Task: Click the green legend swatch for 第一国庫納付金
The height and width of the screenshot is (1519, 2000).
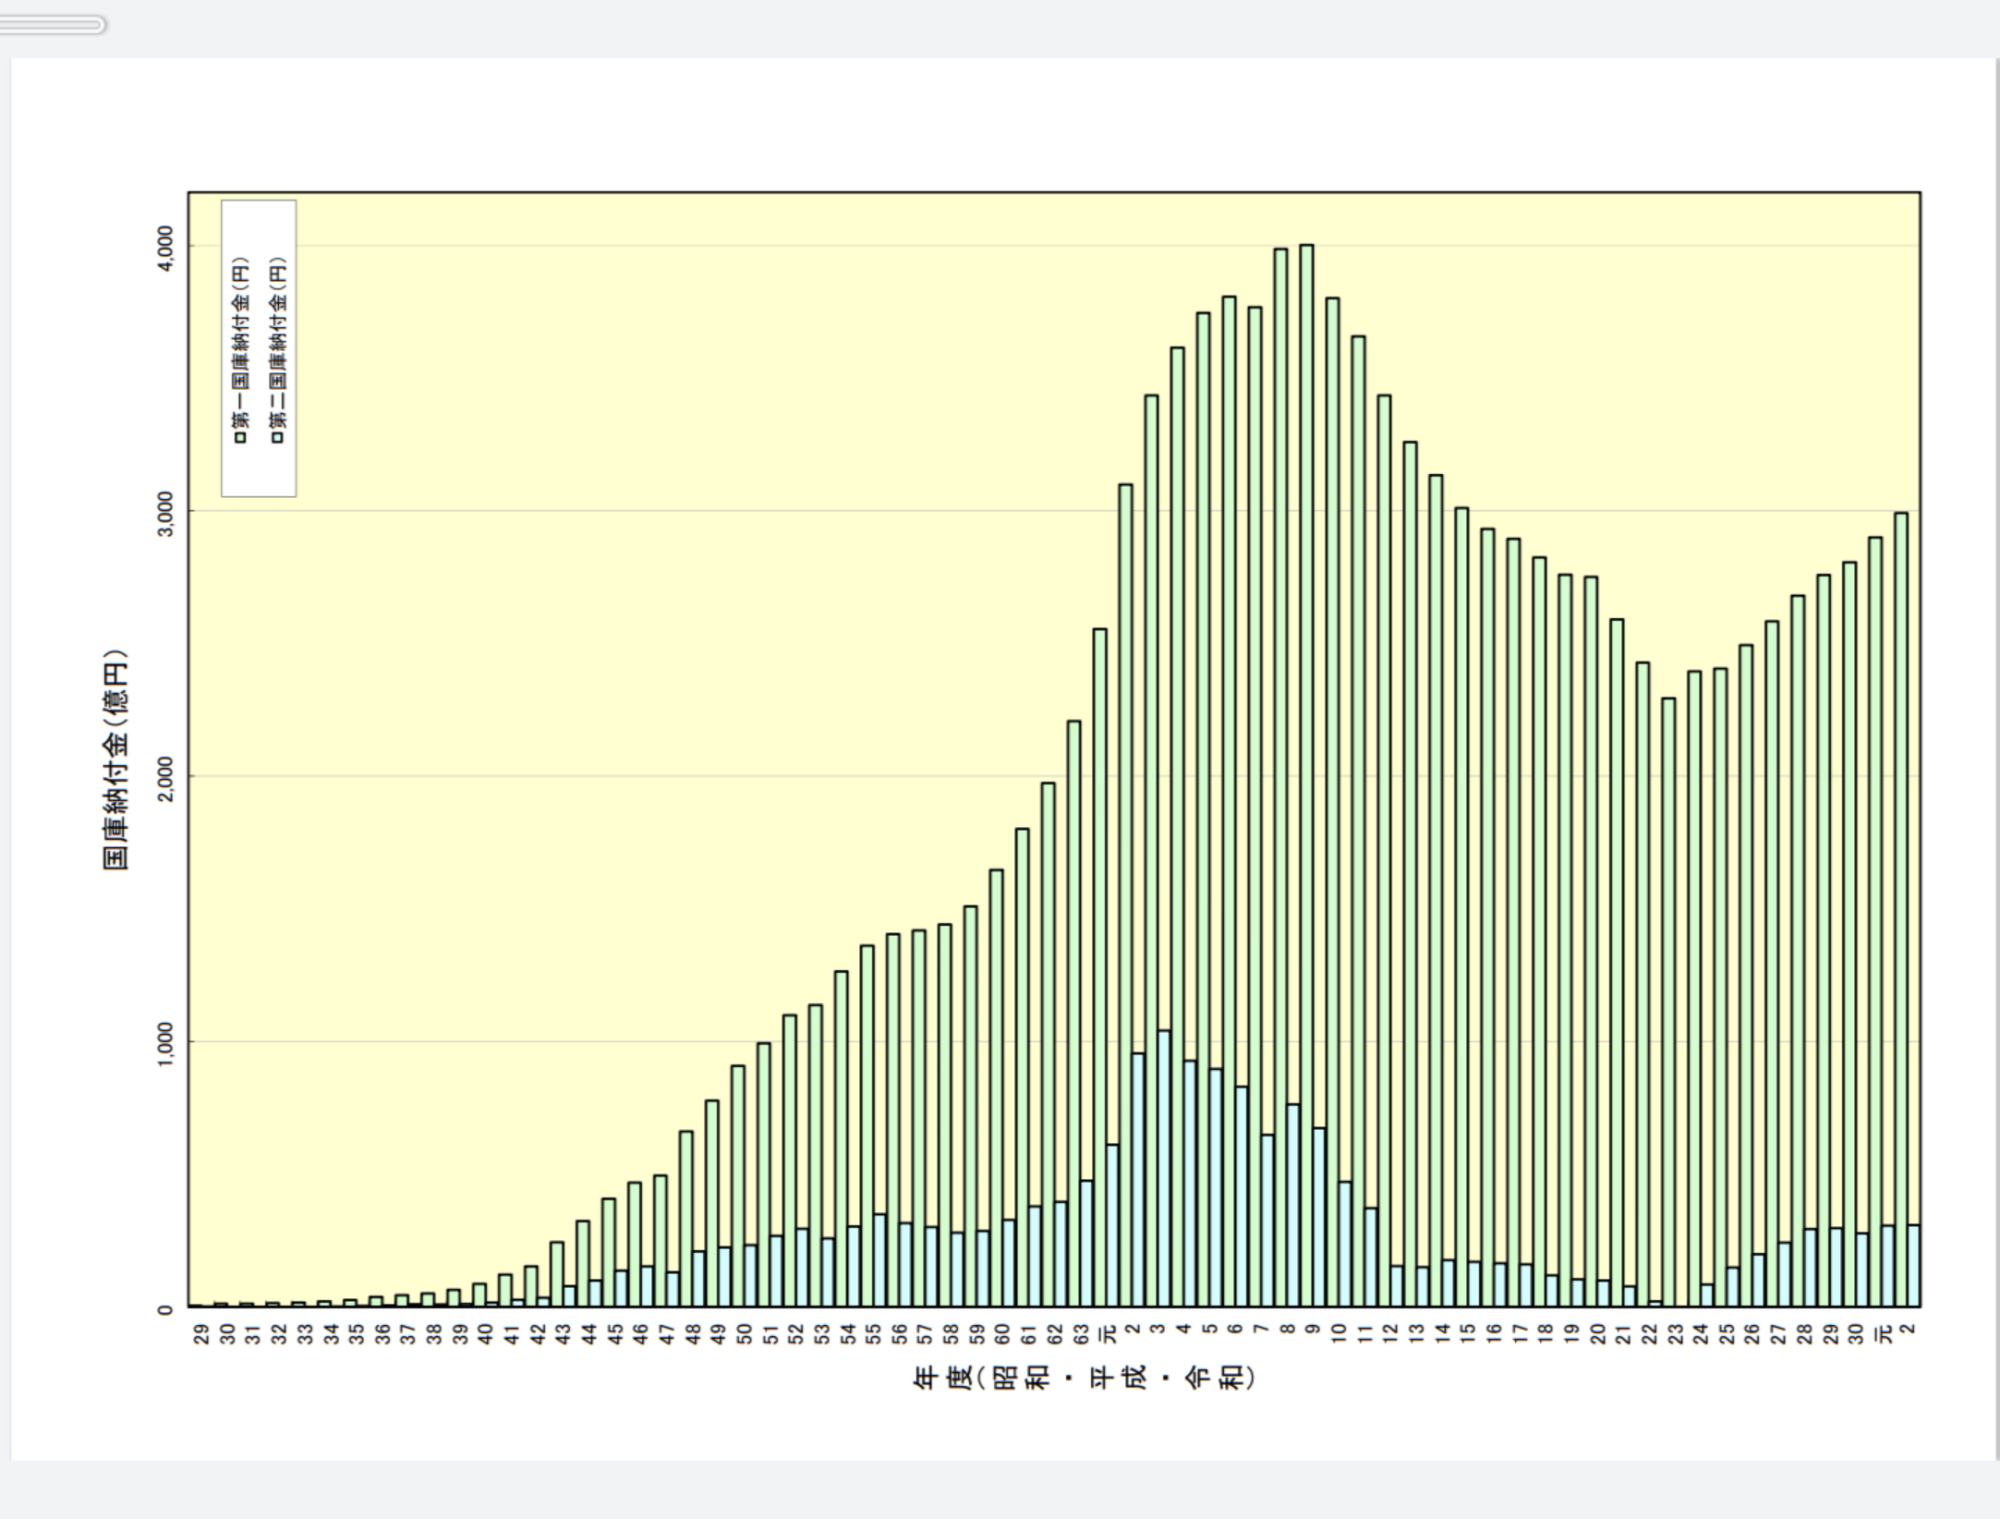Action: [240, 437]
